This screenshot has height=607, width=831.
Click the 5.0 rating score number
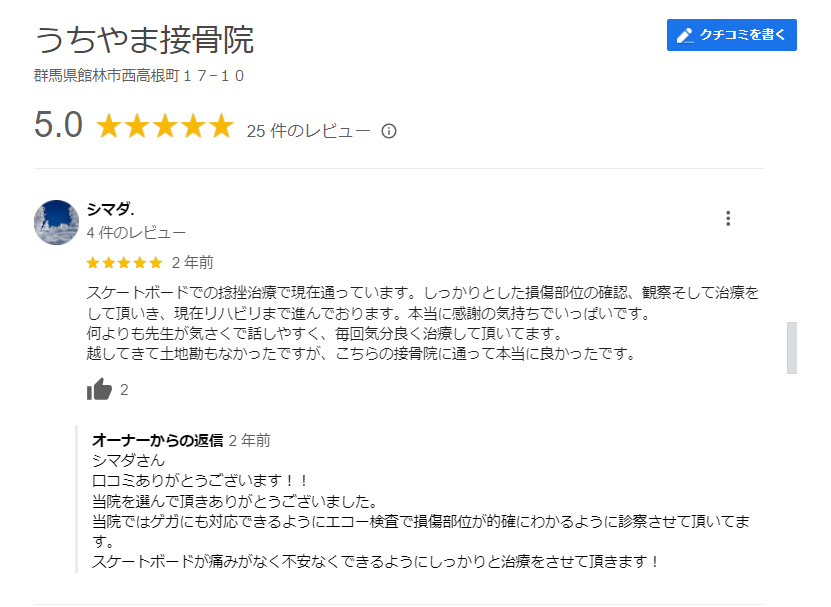[x=58, y=126]
